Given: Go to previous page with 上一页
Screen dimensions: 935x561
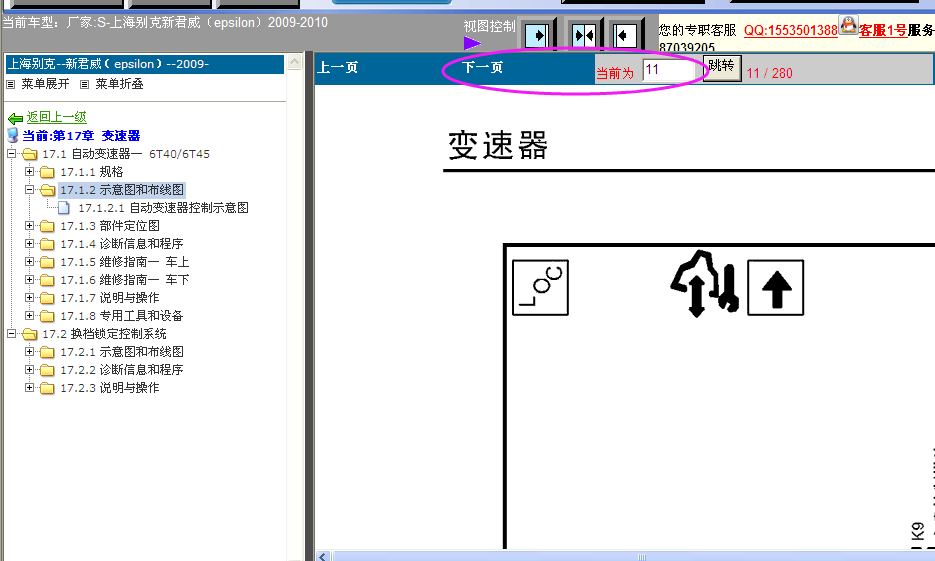Looking at the screenshot, I should [338, 67].
